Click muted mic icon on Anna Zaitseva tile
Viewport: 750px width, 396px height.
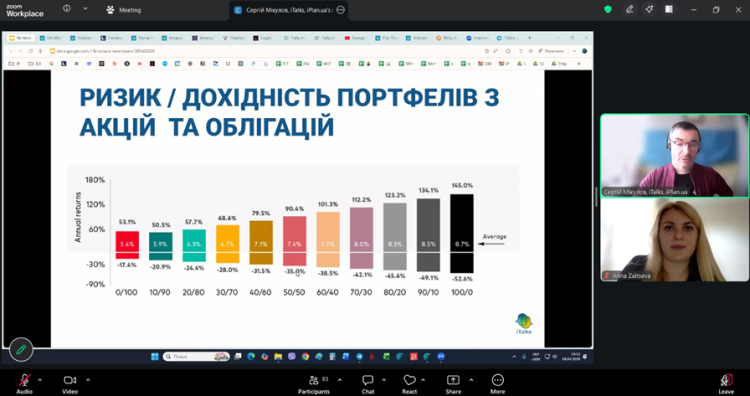coord(607,276)
